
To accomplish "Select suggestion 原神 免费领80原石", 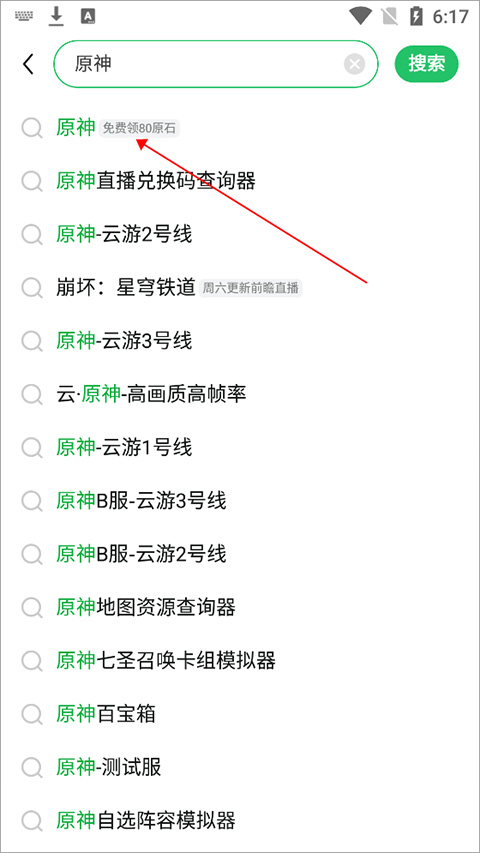I will click(x=240, y=128).
